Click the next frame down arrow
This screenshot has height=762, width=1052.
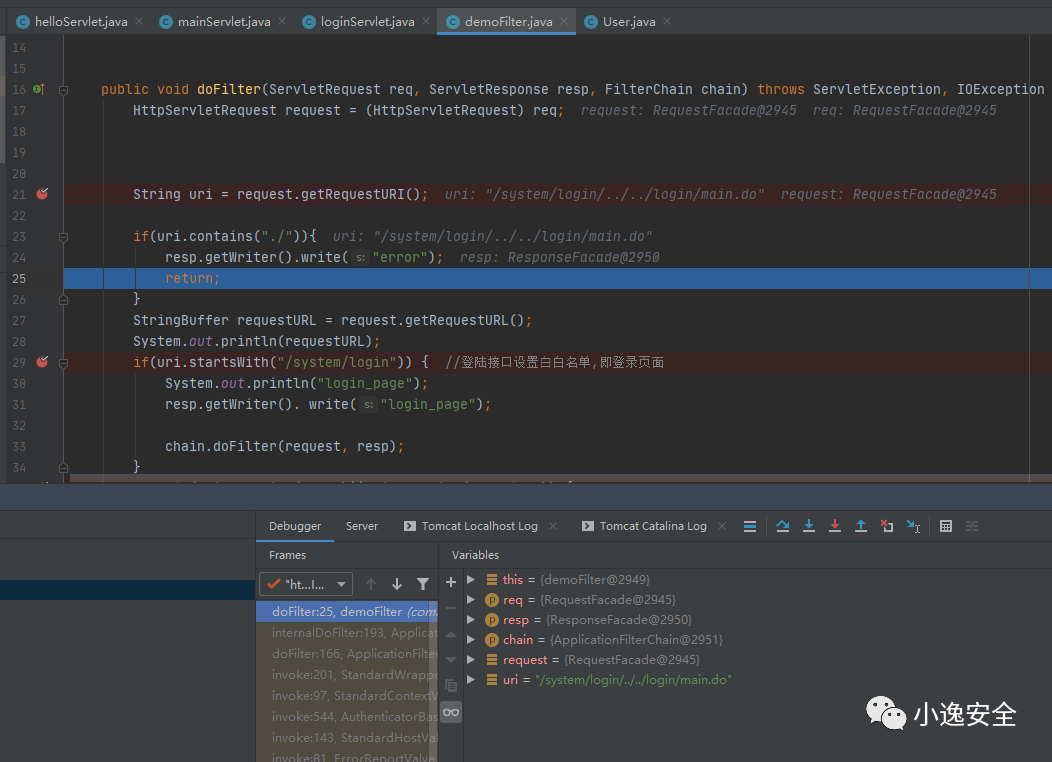[x=397, y=584]
